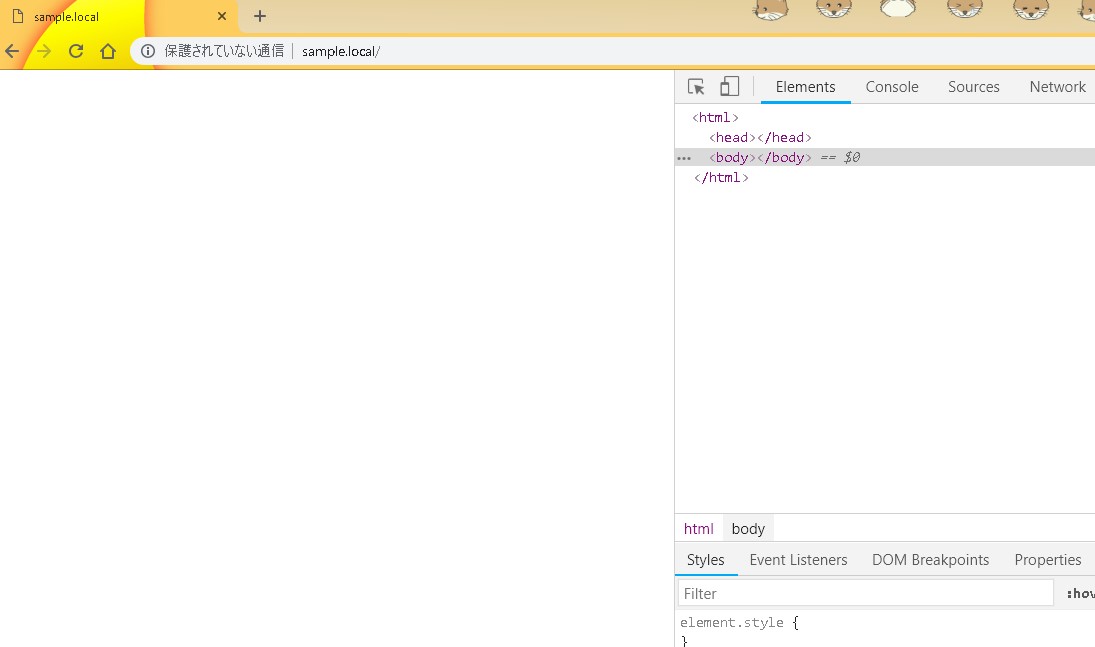Go to the home page icon
1095x647 pixels.
108,52
